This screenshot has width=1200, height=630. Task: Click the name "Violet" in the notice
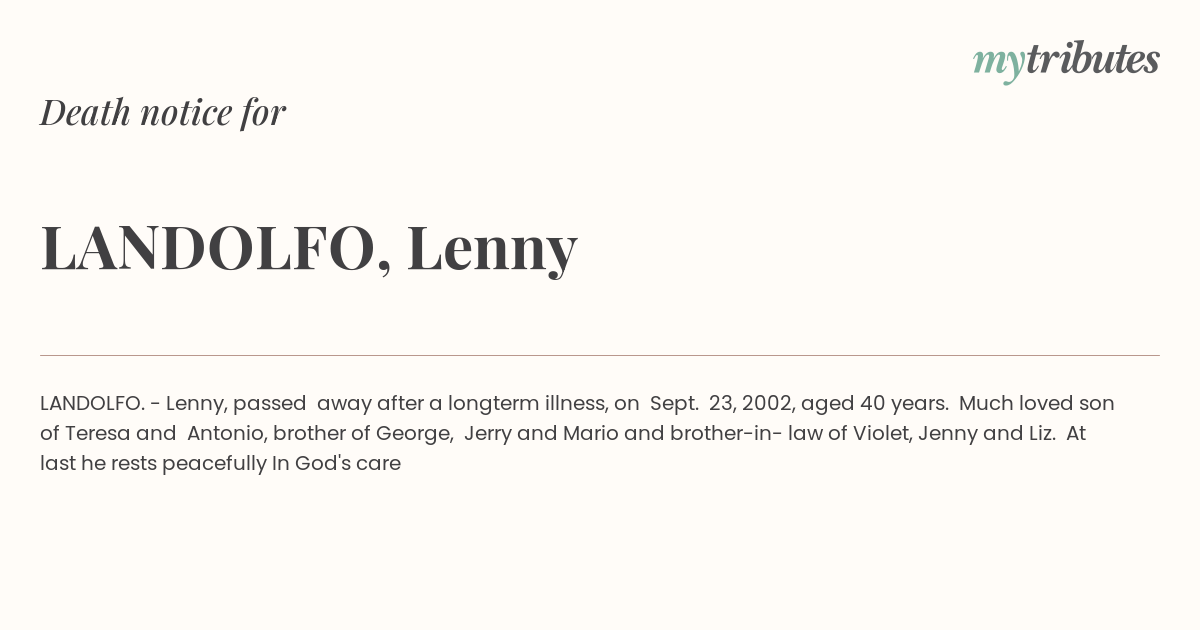coord(881,433)
